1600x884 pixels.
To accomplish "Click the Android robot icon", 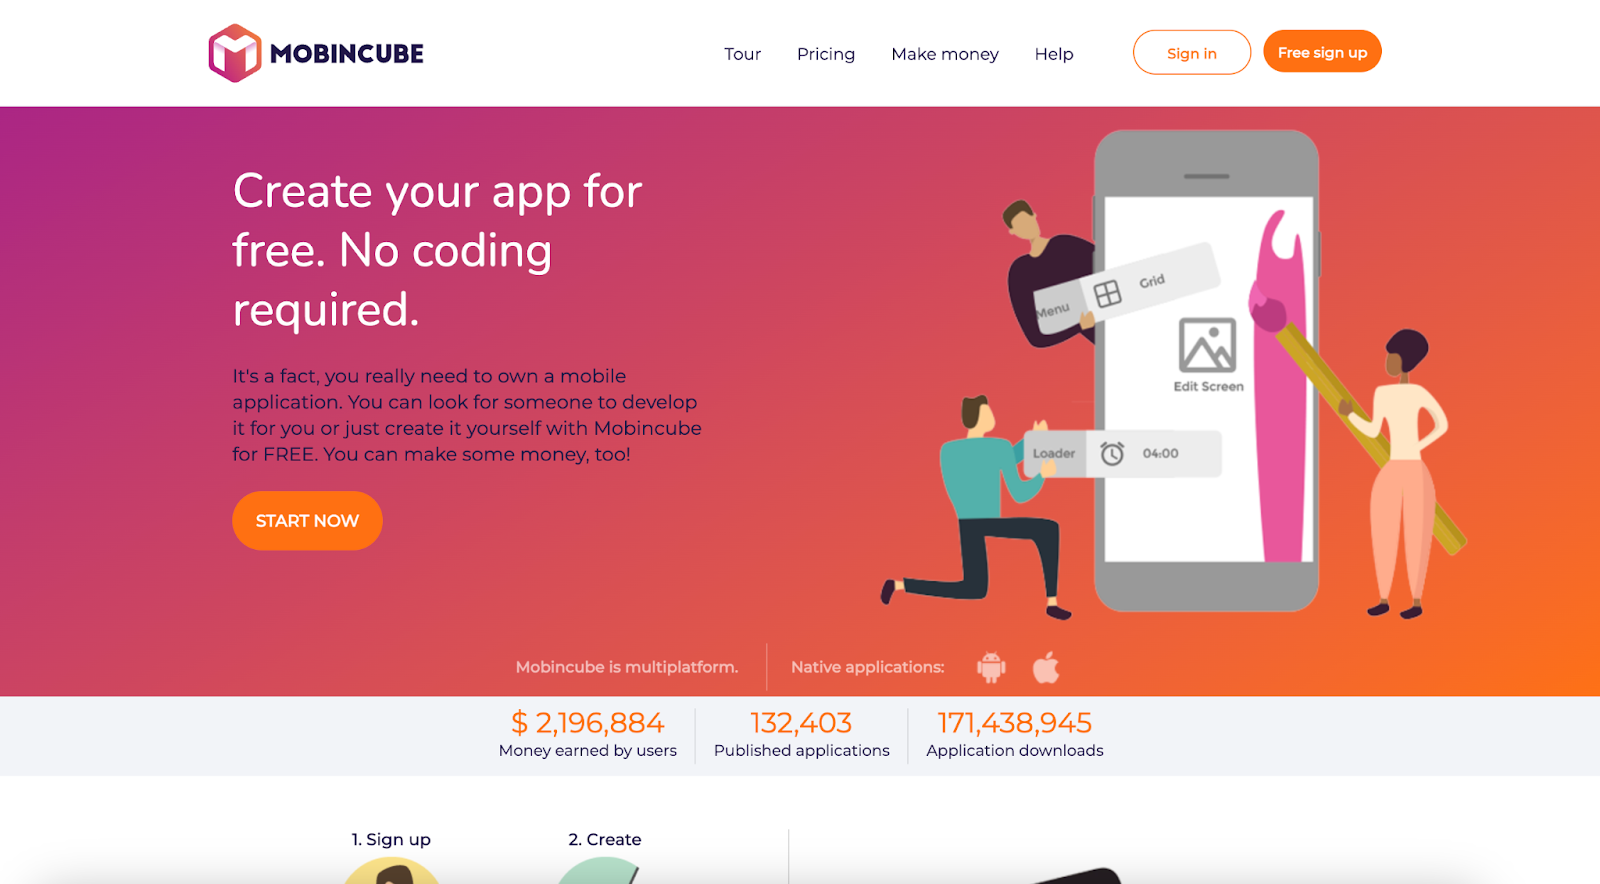I will click(991, 667).
